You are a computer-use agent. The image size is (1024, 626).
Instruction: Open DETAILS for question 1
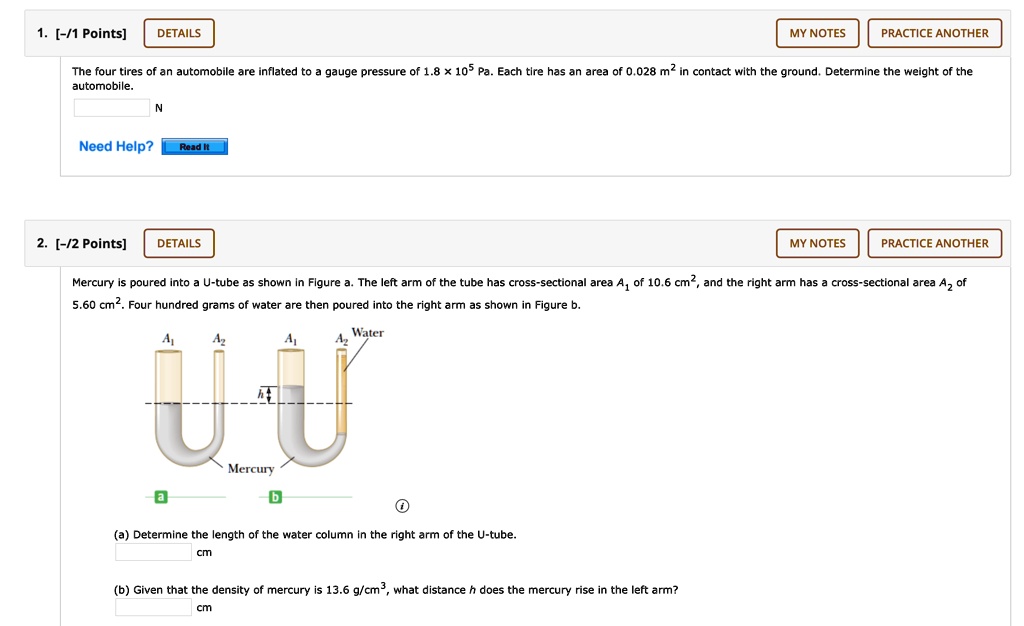coord(179,33)
